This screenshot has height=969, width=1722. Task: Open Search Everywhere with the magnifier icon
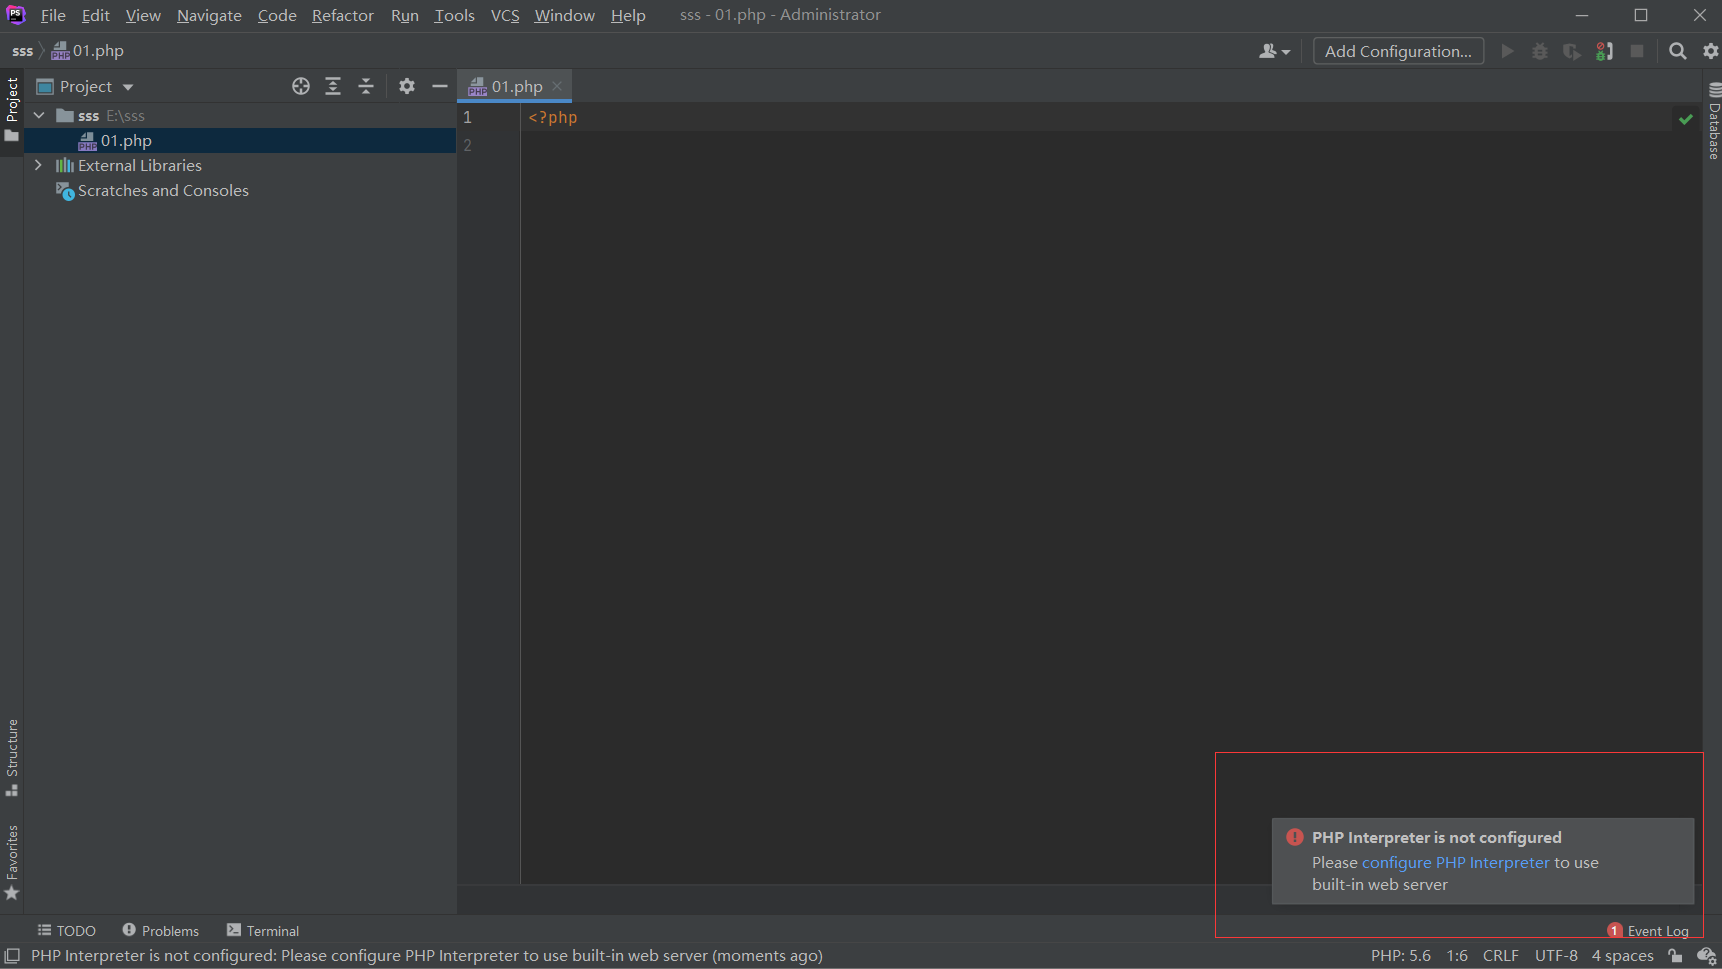point(1678,51)
